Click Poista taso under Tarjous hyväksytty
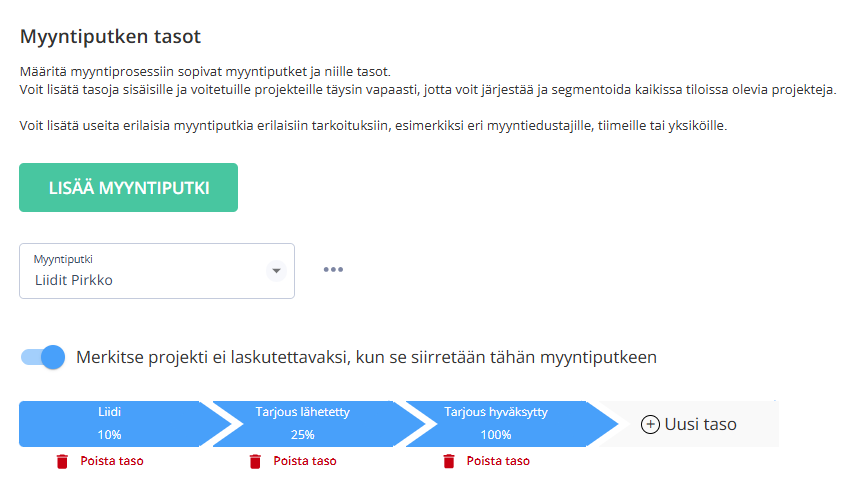860x493 pixels. [498, 461]
